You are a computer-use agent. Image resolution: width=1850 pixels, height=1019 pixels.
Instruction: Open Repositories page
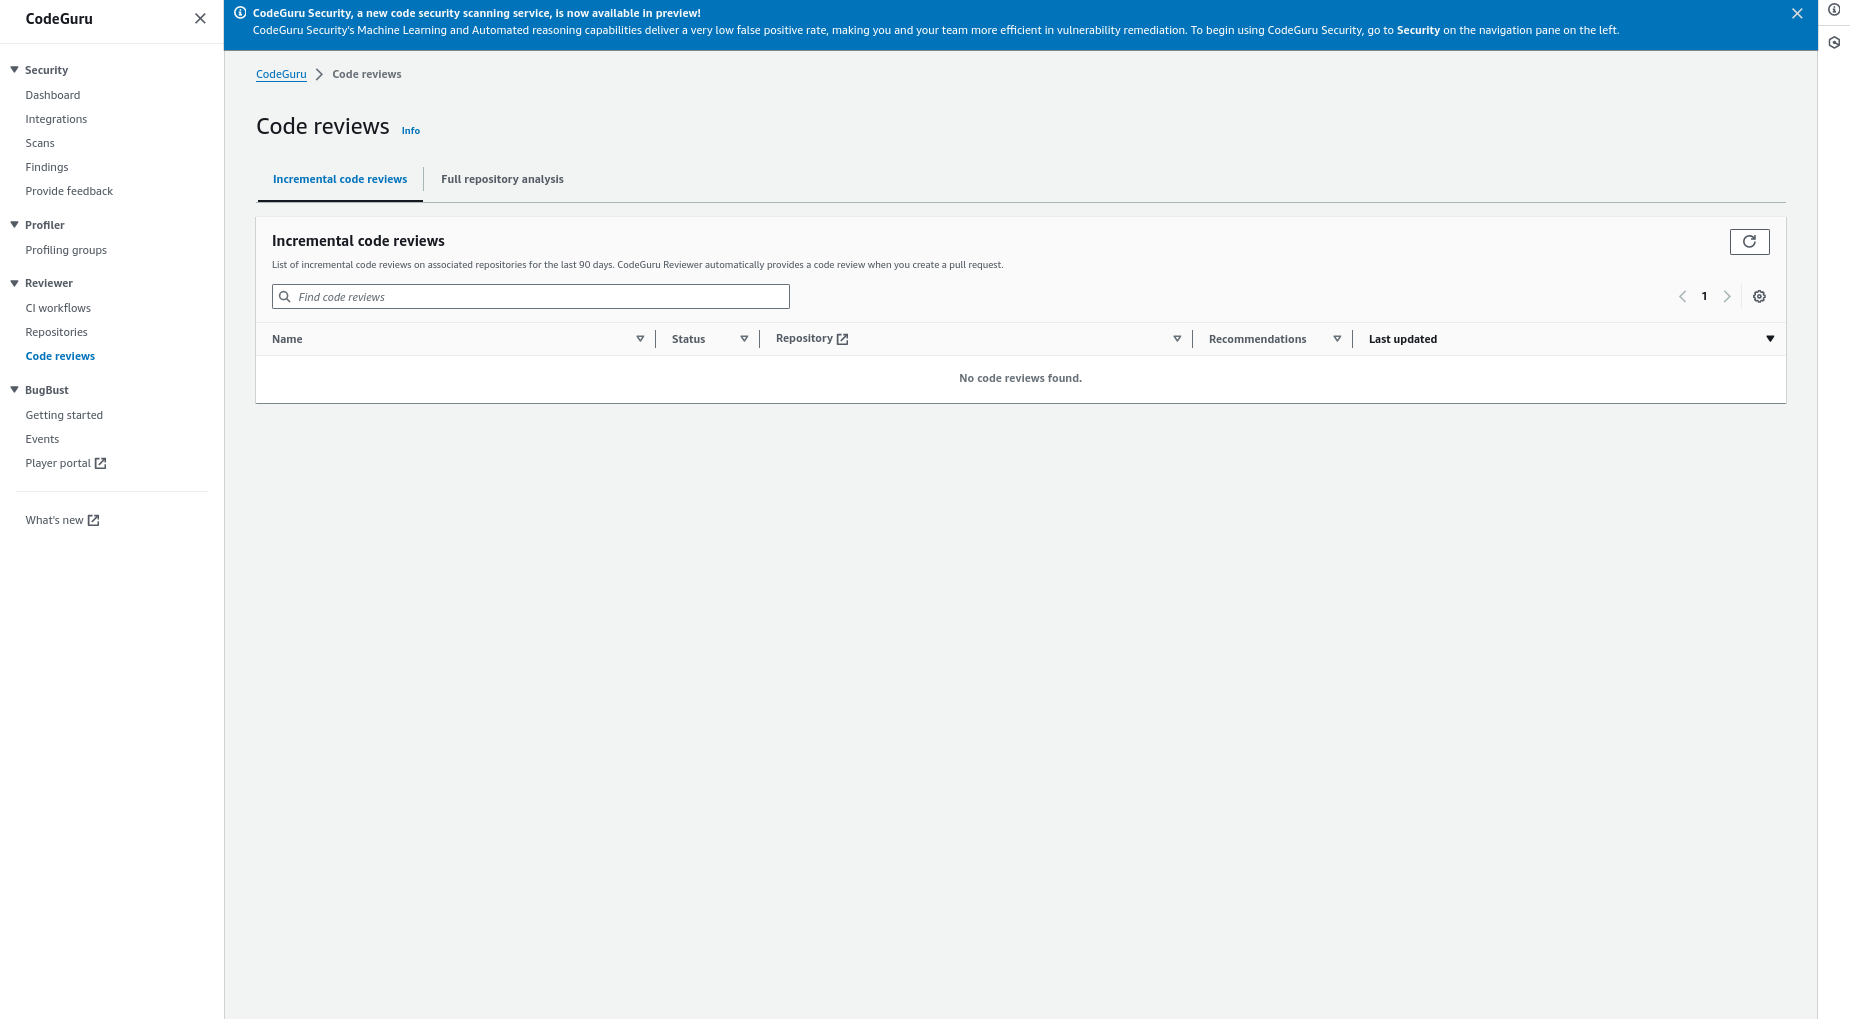[56, 332]
